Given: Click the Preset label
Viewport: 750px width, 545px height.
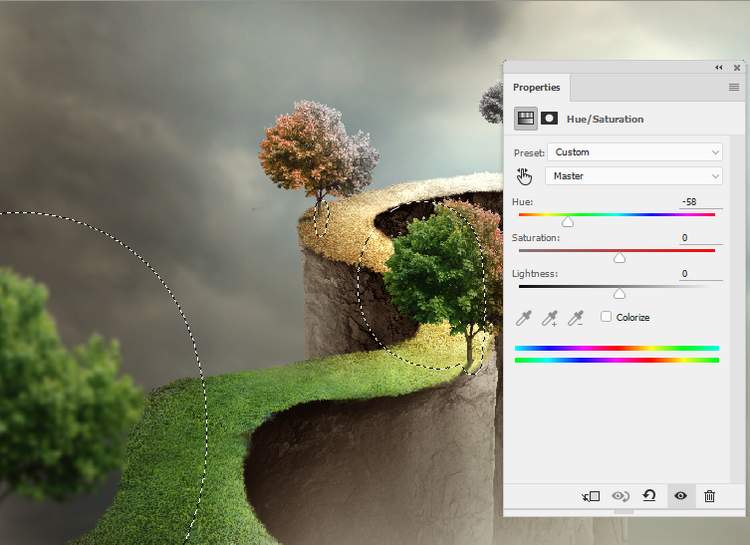Looking at the screenshot, I should point(529,153).
